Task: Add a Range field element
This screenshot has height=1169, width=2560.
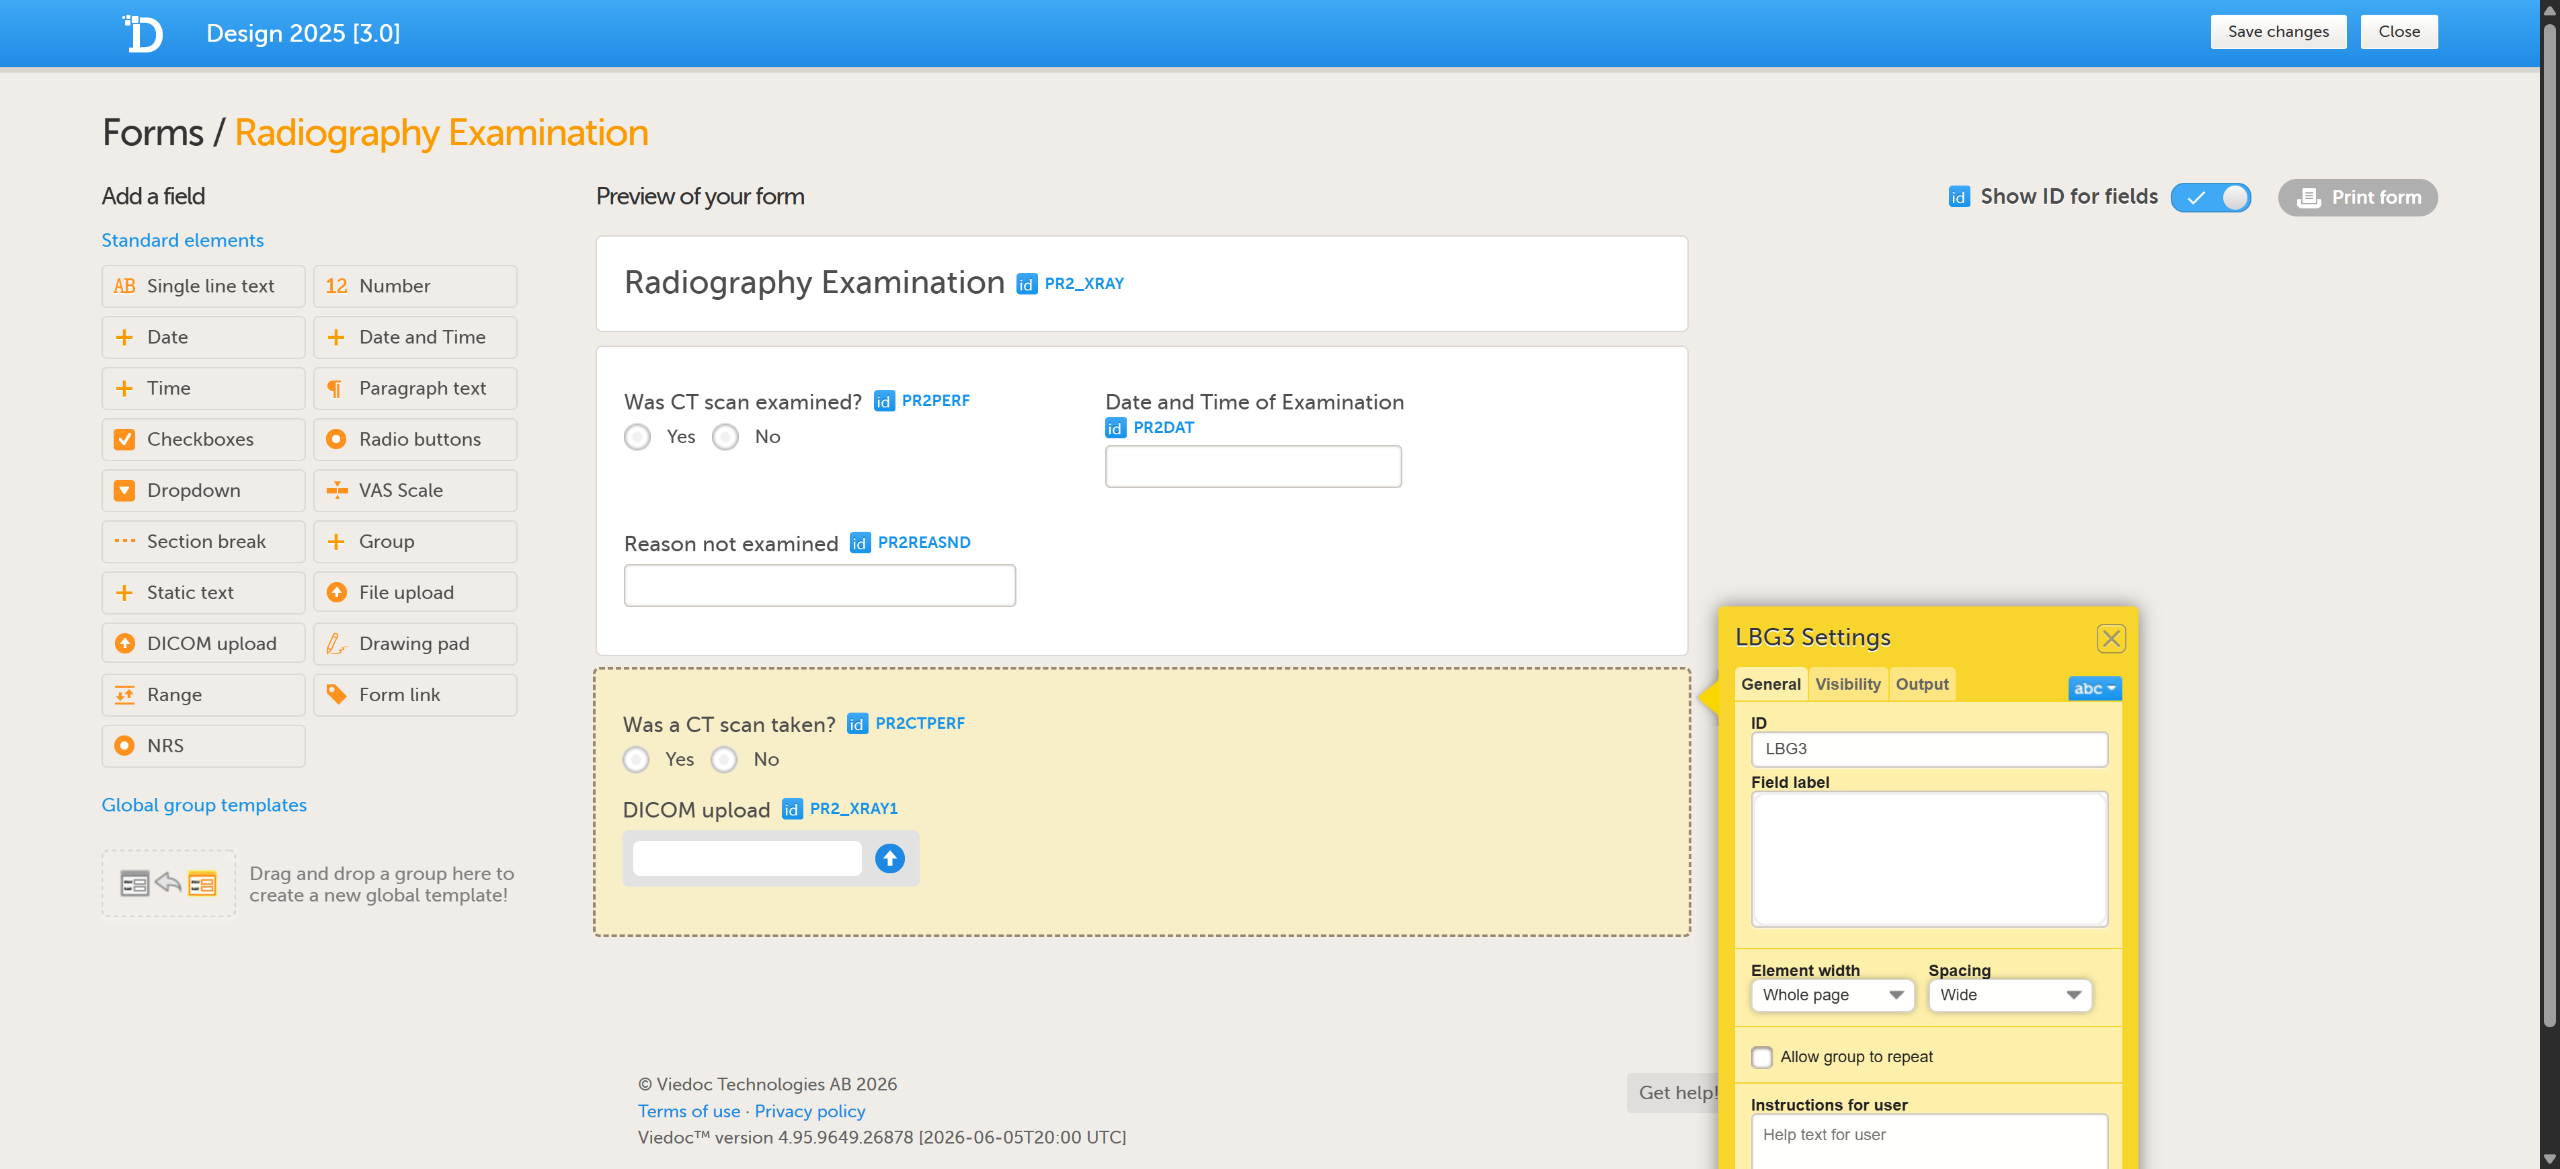Action: click(x=203, y=694)
